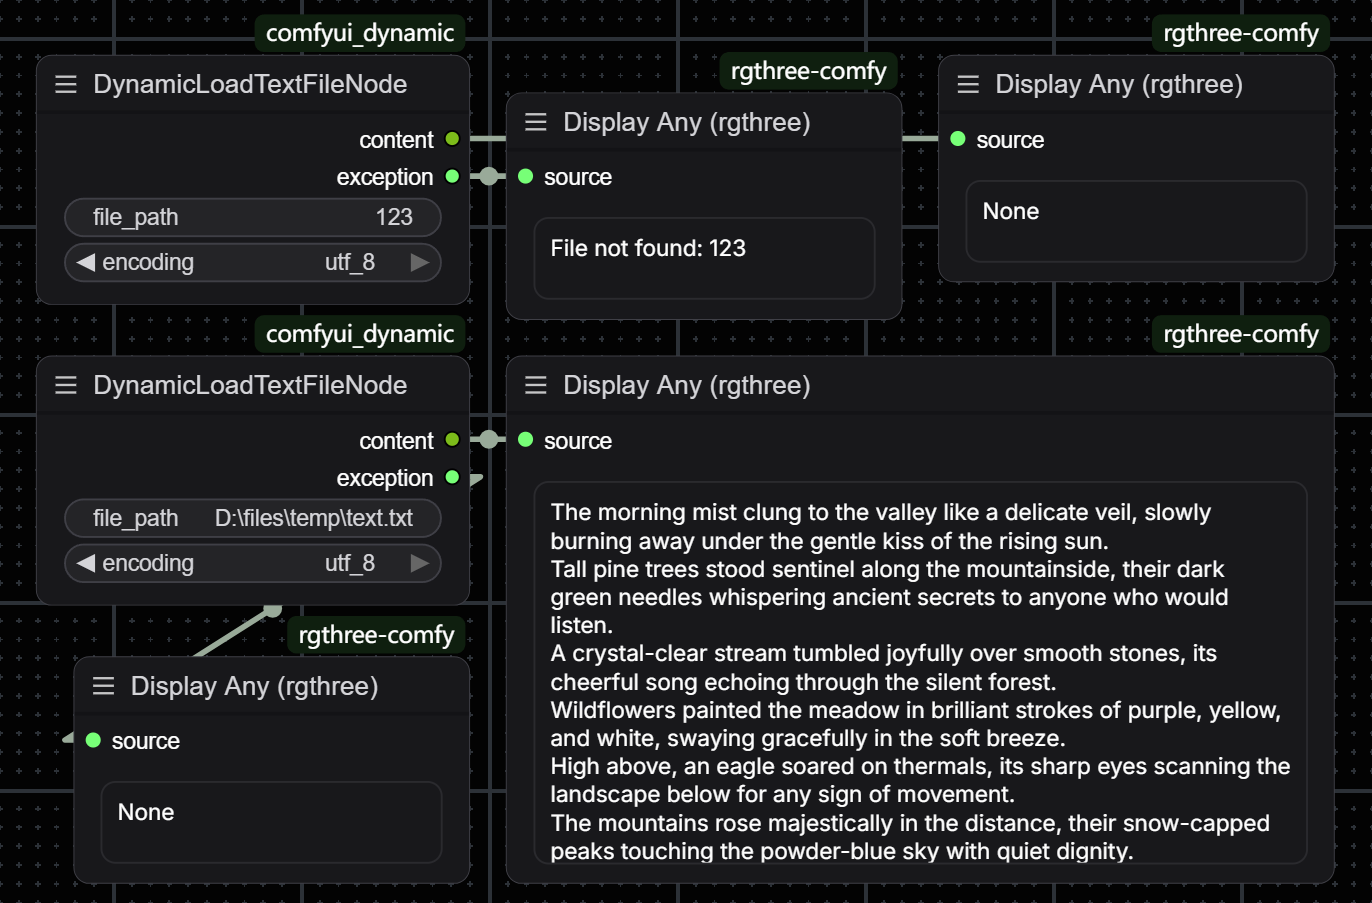Select title of the DynamicLoadTextFileNode with text.txt path

(250, 386)
